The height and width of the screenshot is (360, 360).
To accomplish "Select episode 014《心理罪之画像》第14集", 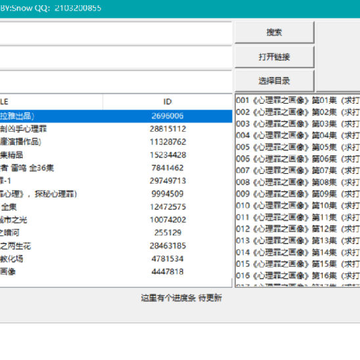I will [298, 252].
